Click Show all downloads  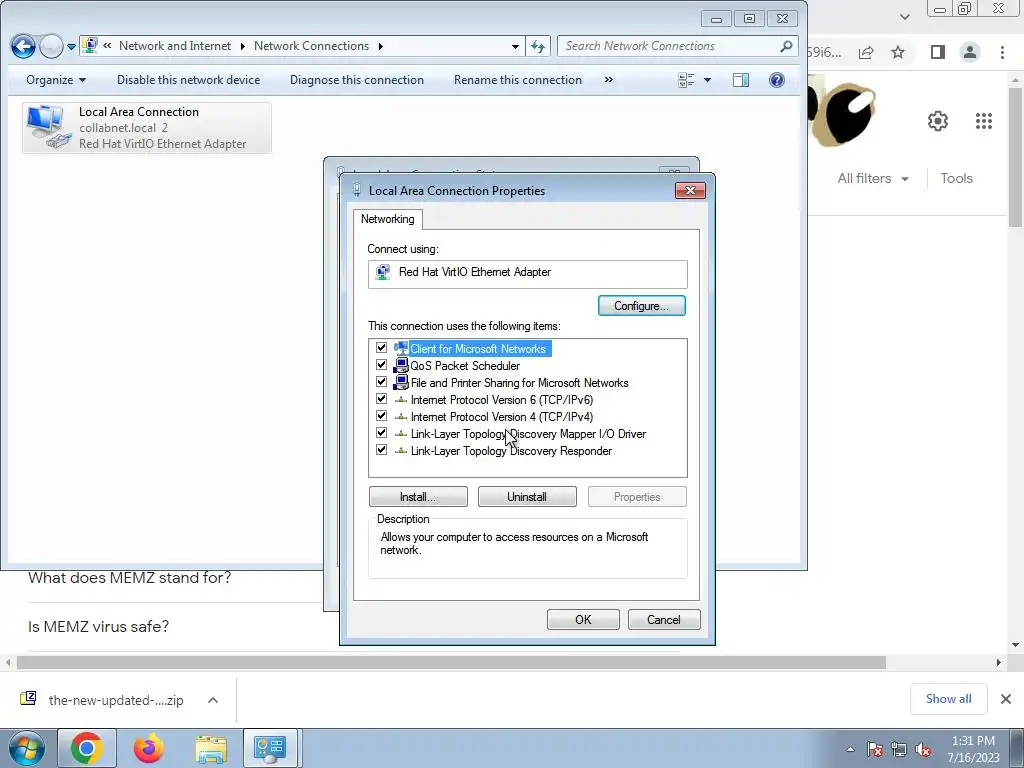click(x=948, y=699)
